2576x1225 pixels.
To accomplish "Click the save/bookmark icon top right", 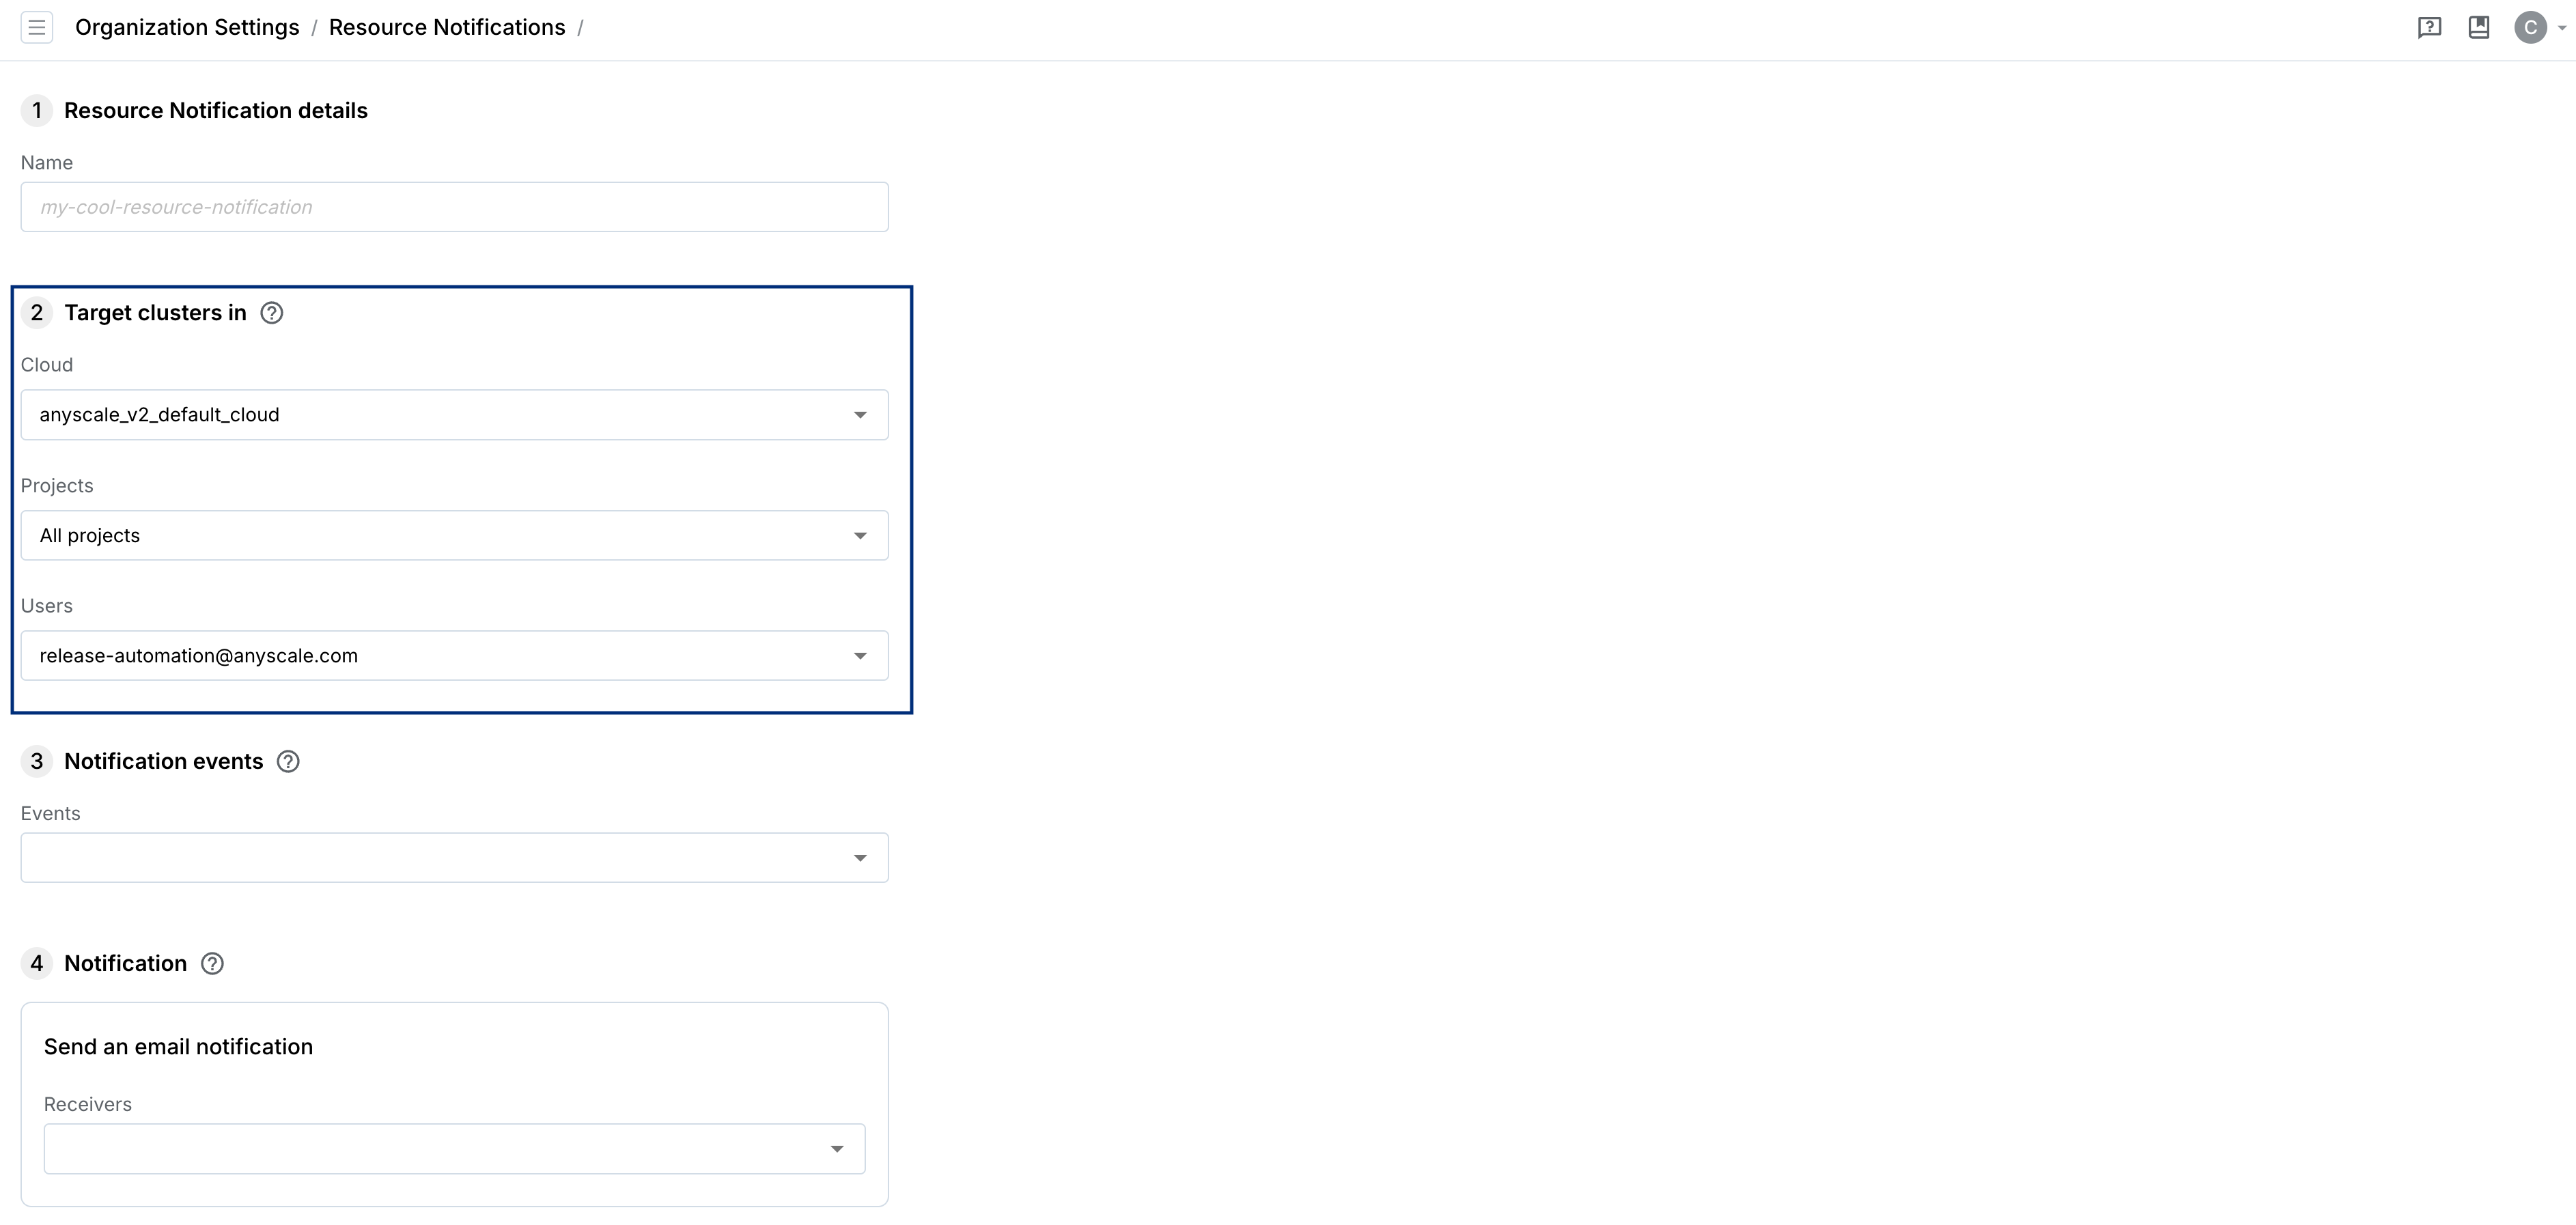I will 2478,26.
